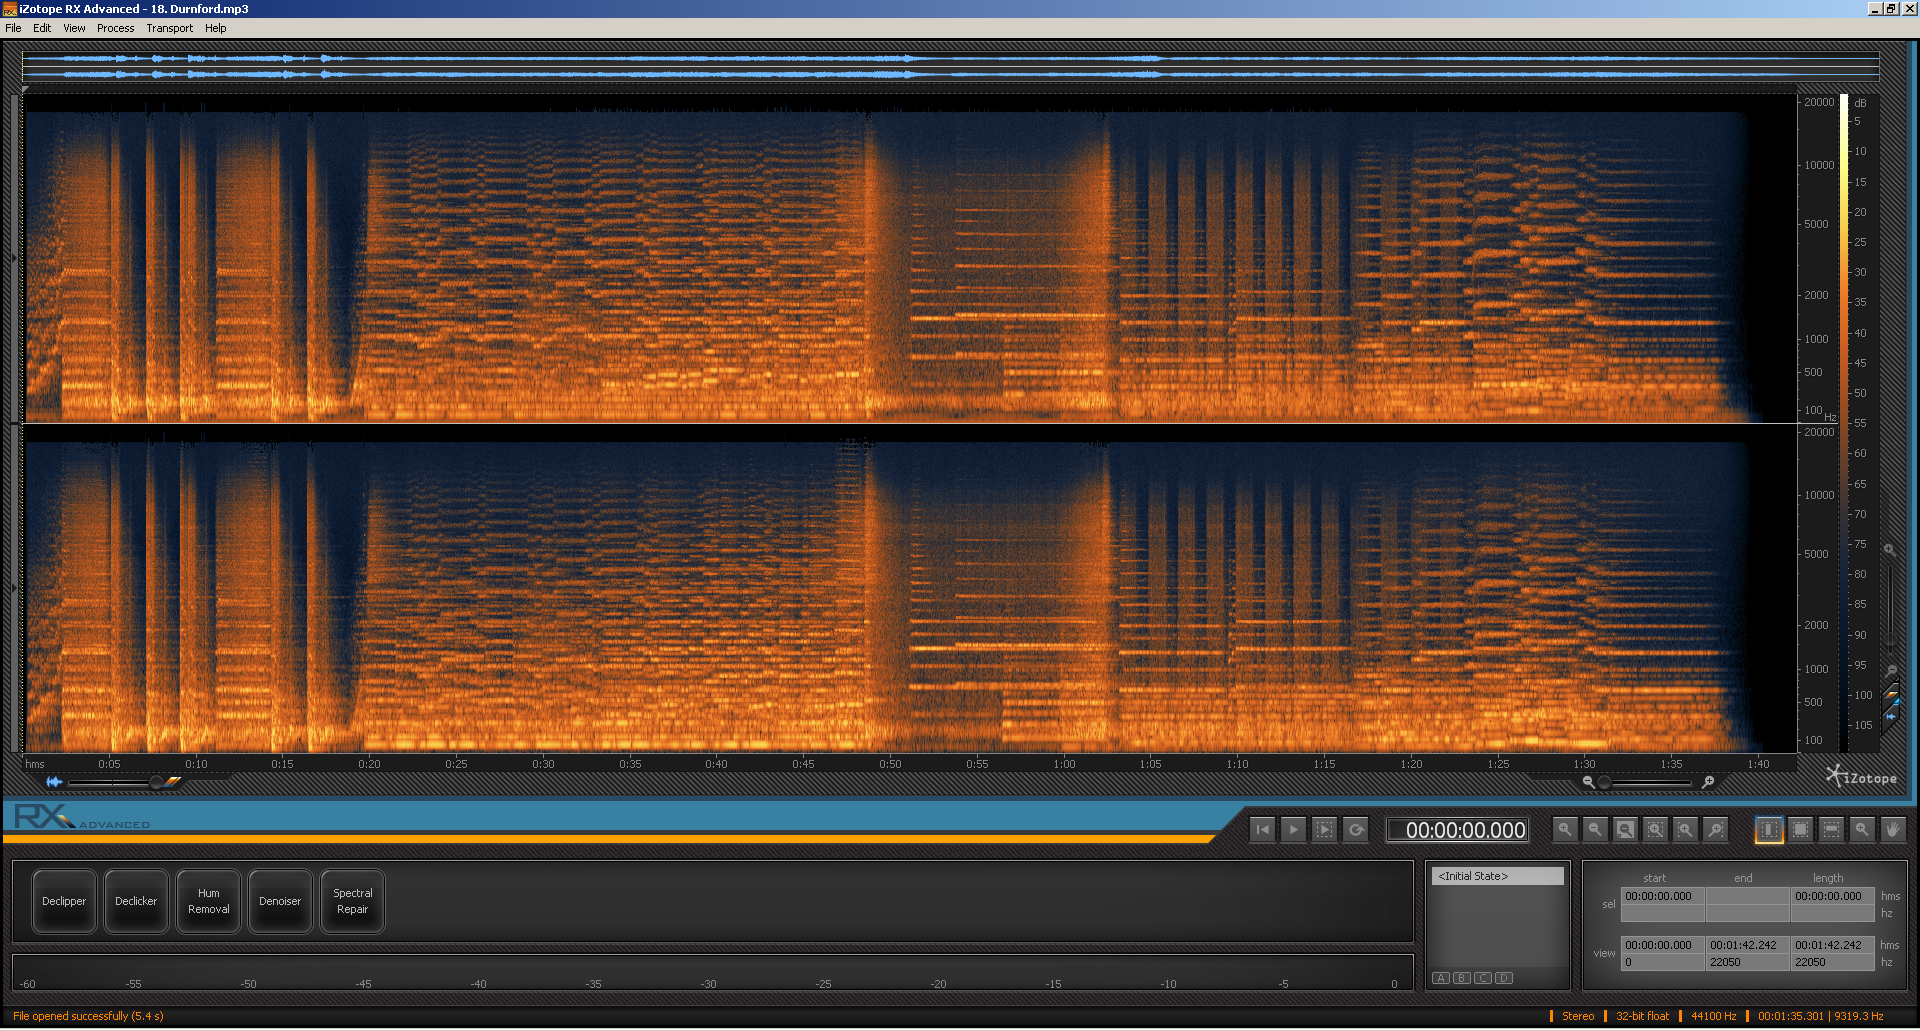This screenshot has width=1920, height=1031.
Task: Select compare snapshot slot B
Action: click(x=1462, y=978)
